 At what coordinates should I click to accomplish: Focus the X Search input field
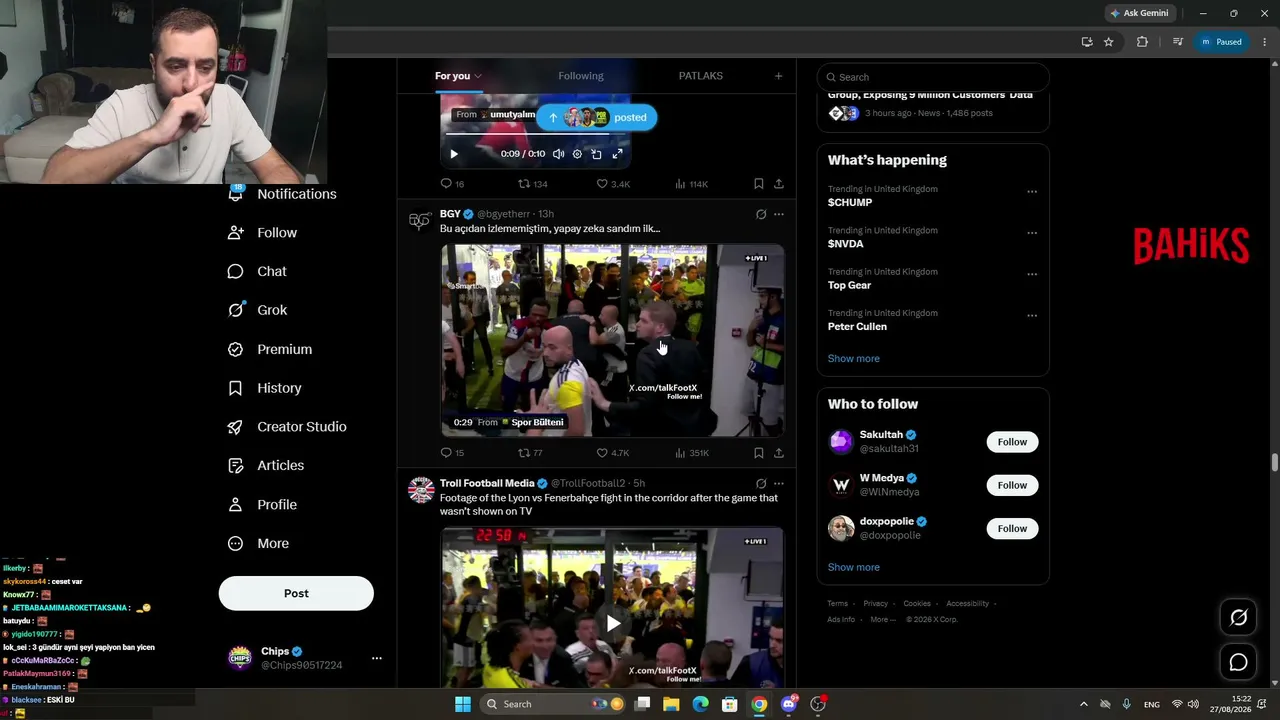tap(933, 77)
